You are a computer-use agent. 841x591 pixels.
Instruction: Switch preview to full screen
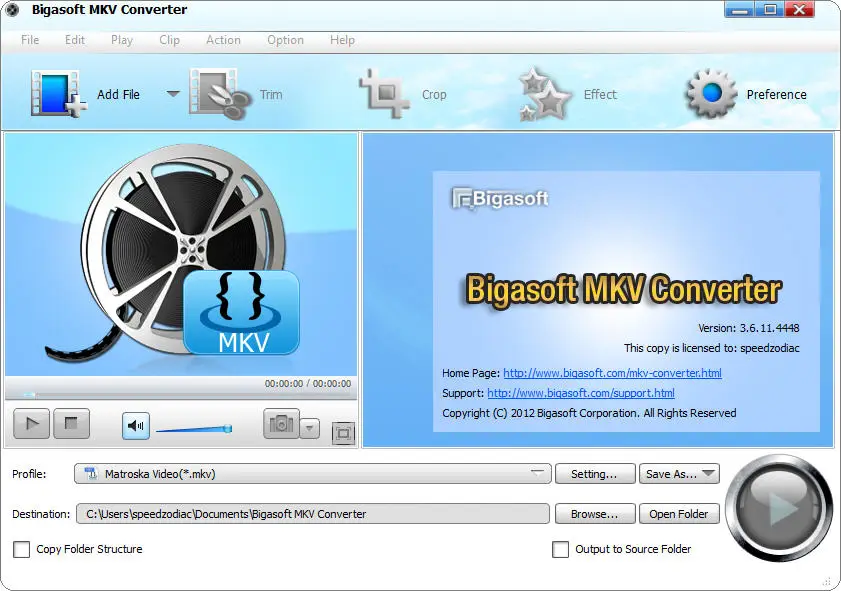(x=343, y=433)
